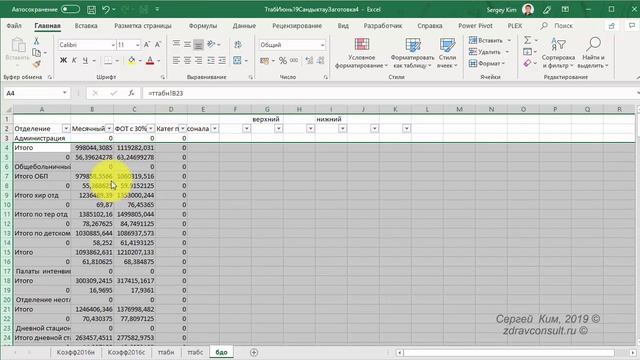Open the Calibri font name dropdown
Viewport: 640px width, 360px height.
tap(113, 45)
